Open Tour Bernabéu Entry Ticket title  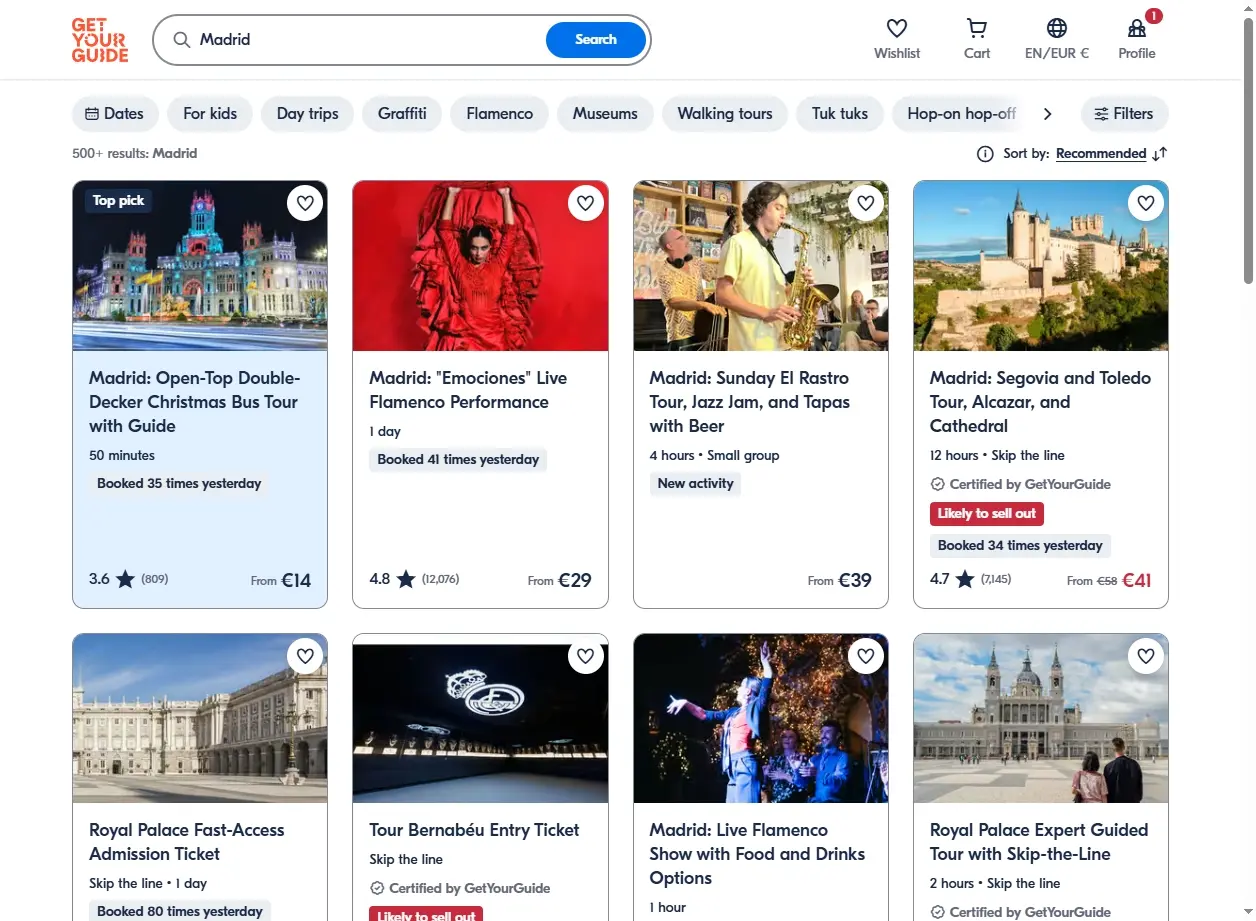point(474,830)
